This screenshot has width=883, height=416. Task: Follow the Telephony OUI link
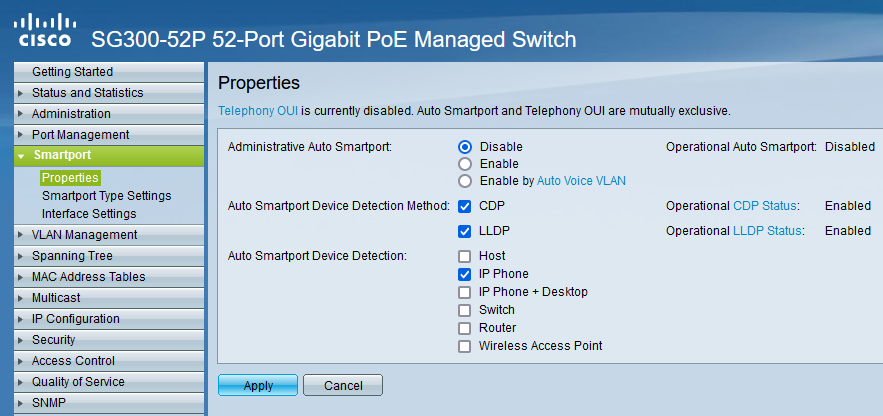click(x=258, y=111)
